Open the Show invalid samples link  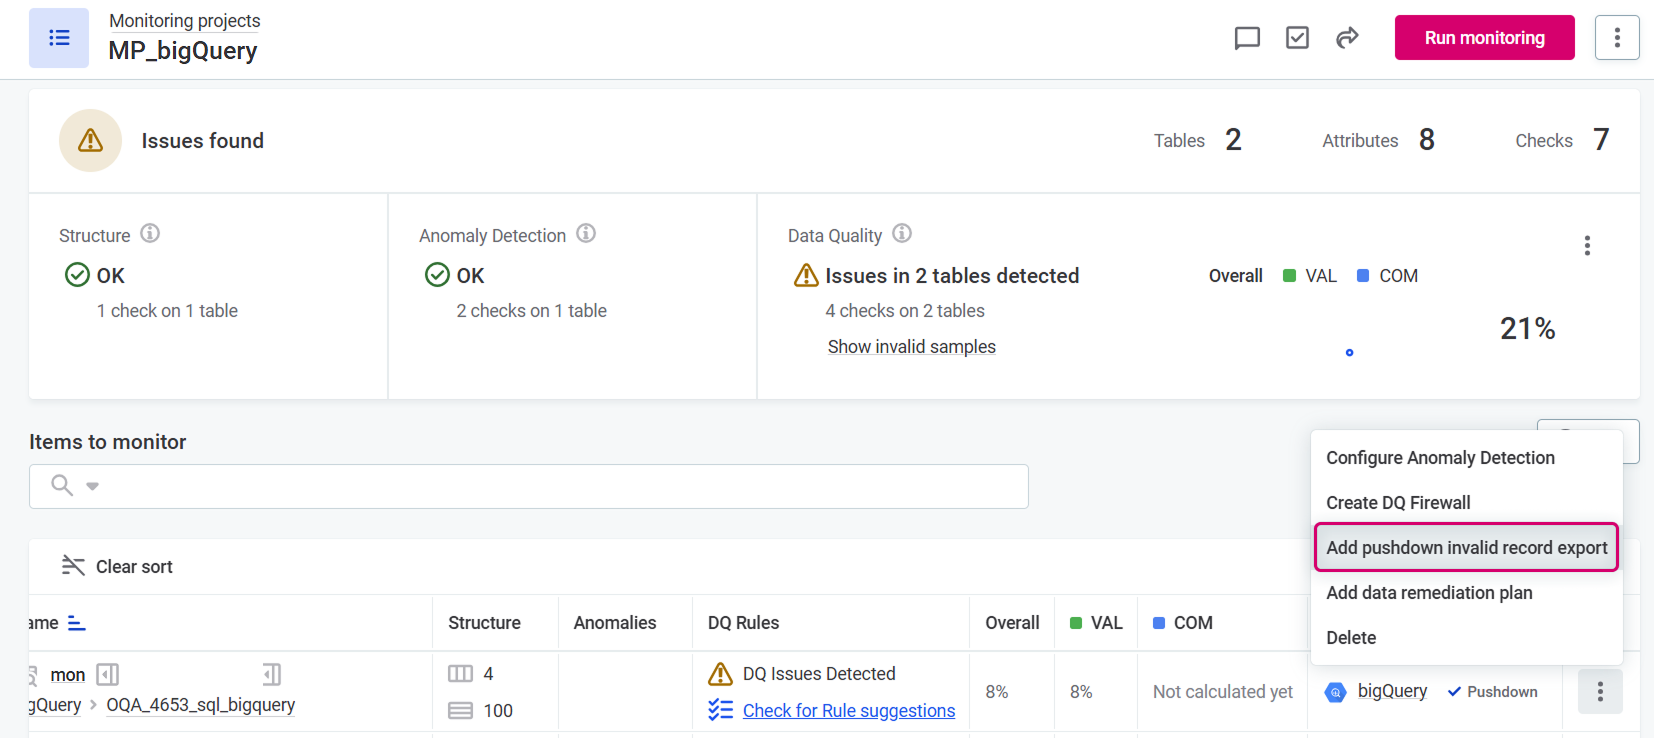(911, 347)
